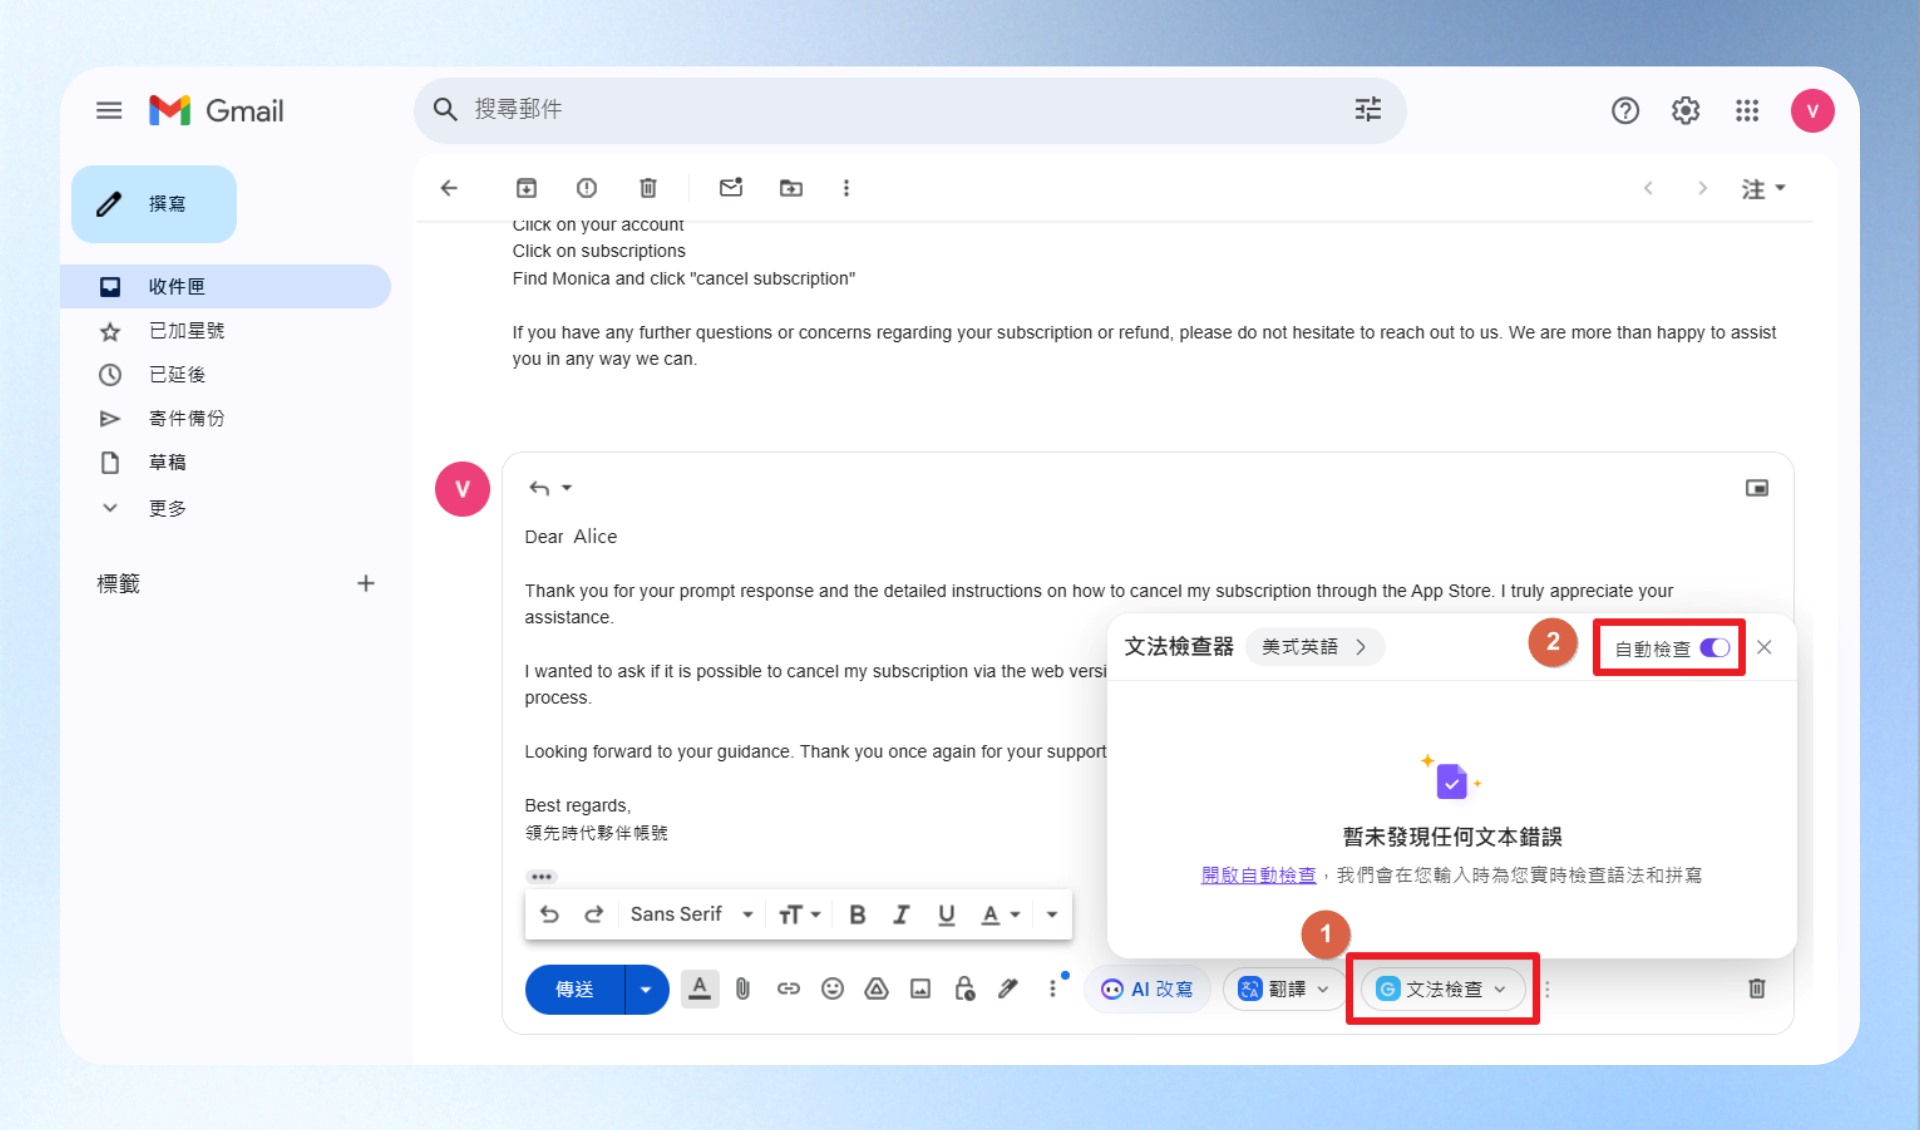Open the text size dropdown
Viewport: 1920px width, 1130px height.
tap(799, 914)
